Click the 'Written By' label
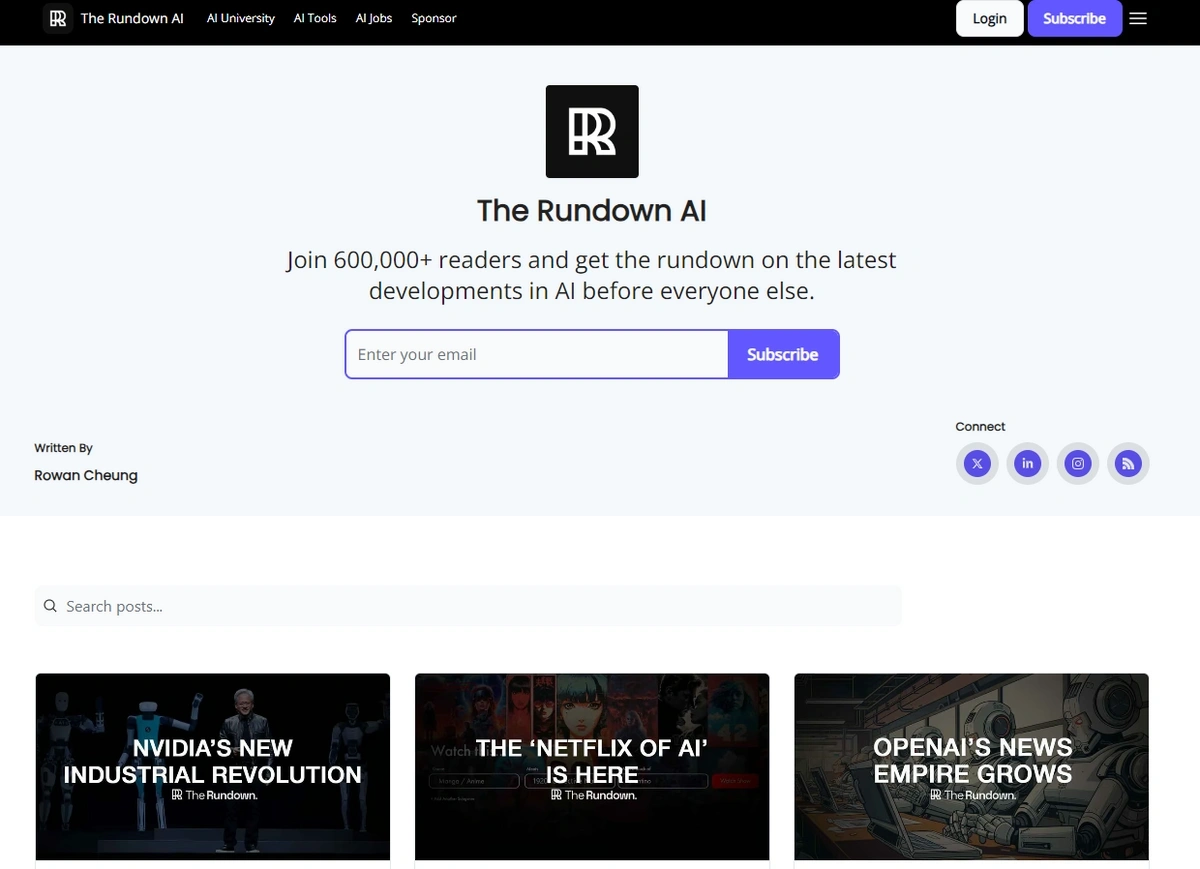1200x869 pixels. tap(63, 448)
